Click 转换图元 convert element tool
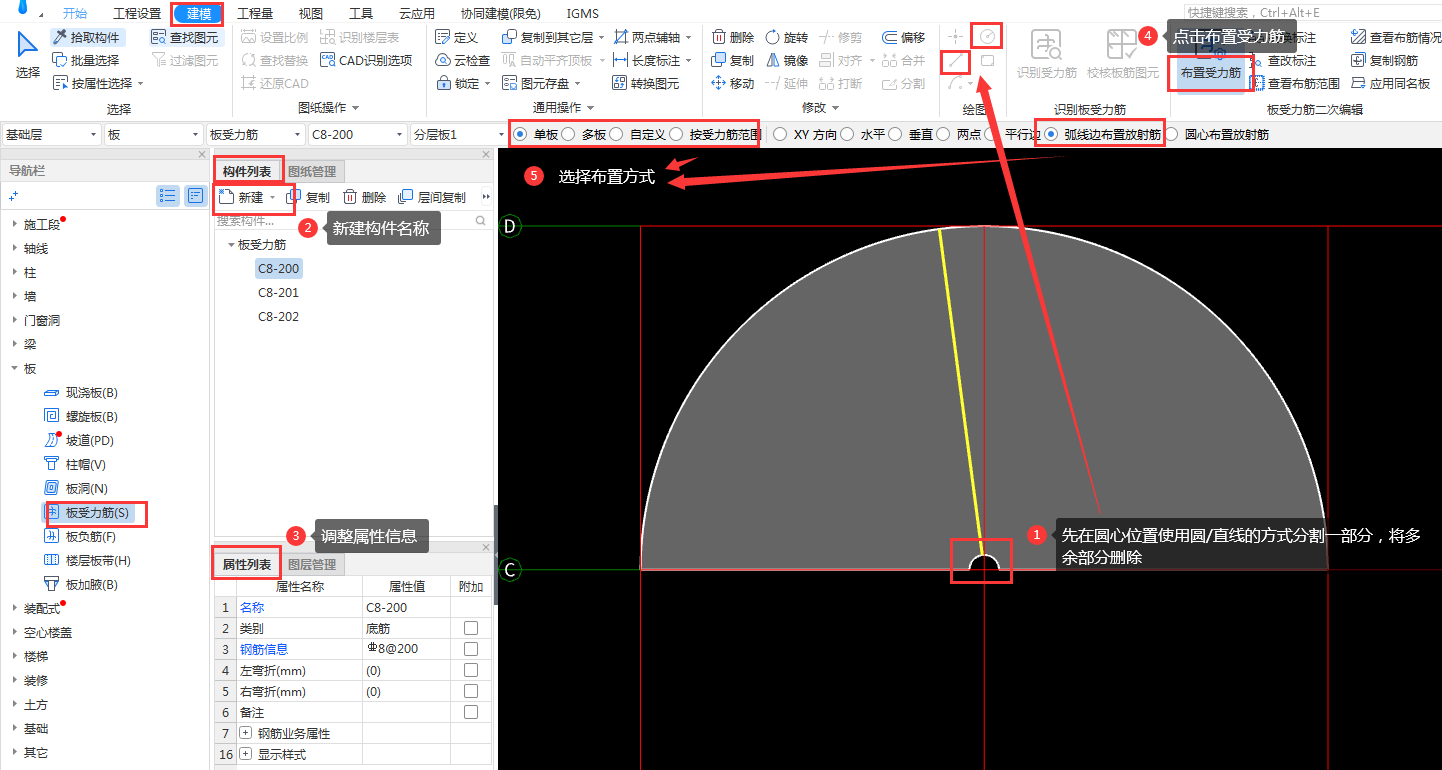Image resolution: width=1442 pixels, height=770 pixels. 646,83
